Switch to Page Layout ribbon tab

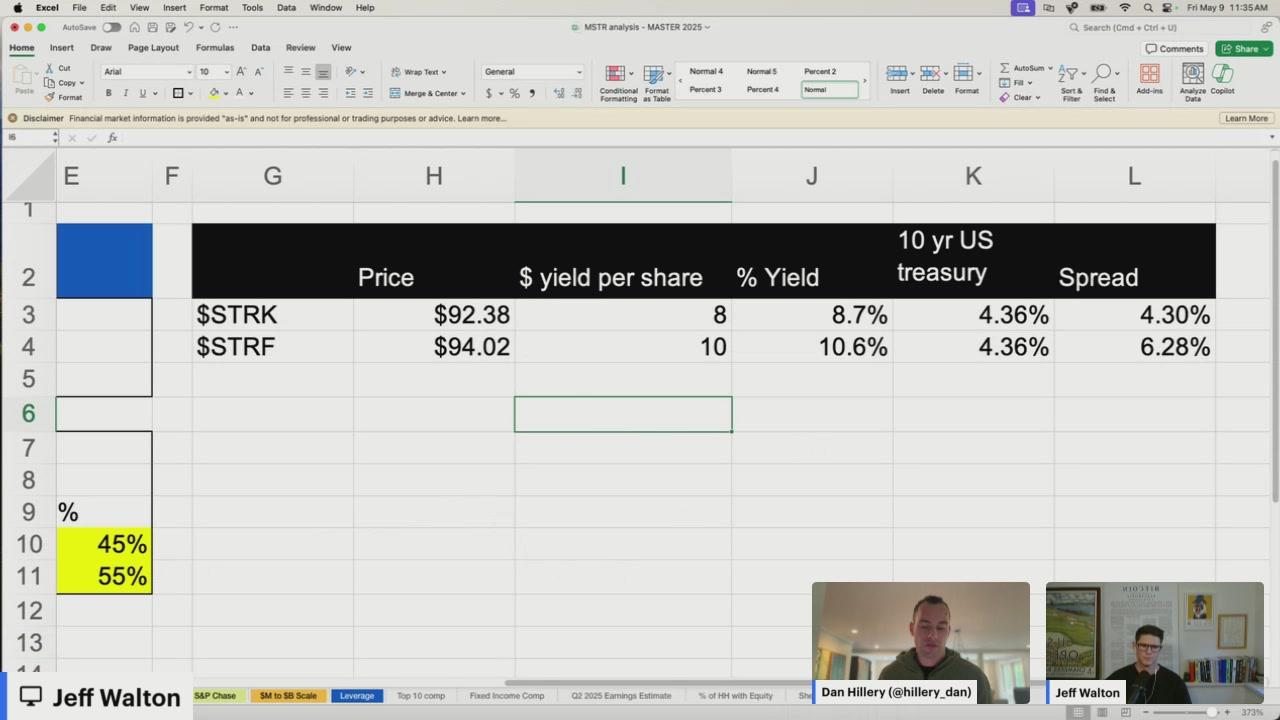click(x=153, y=47)
